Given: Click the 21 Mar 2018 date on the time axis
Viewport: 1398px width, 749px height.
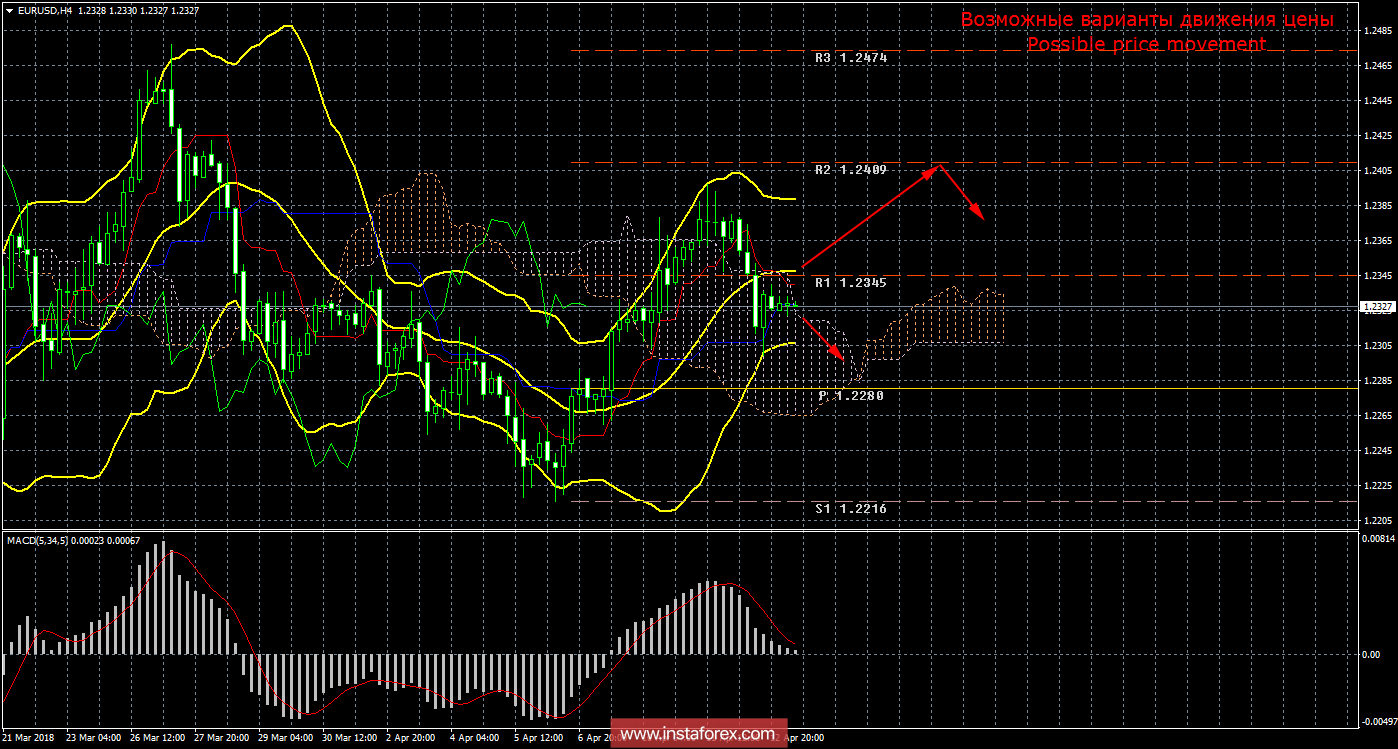Looking at the screenshot, I should pos(30,738).
